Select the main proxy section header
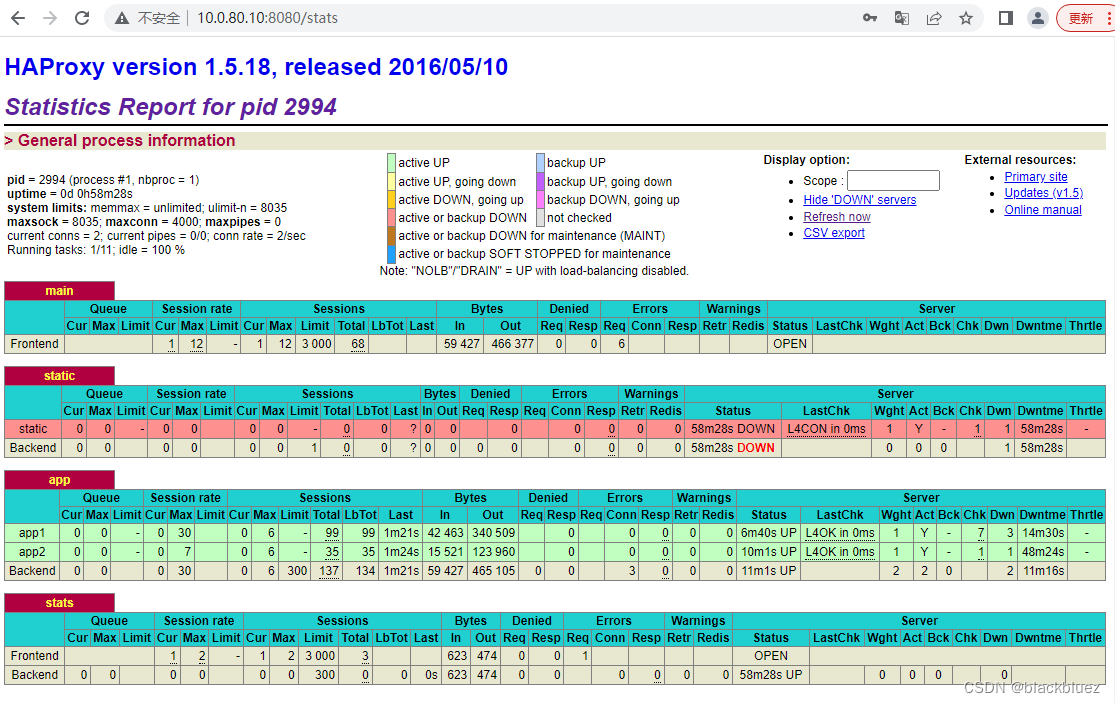 [59, 291]
